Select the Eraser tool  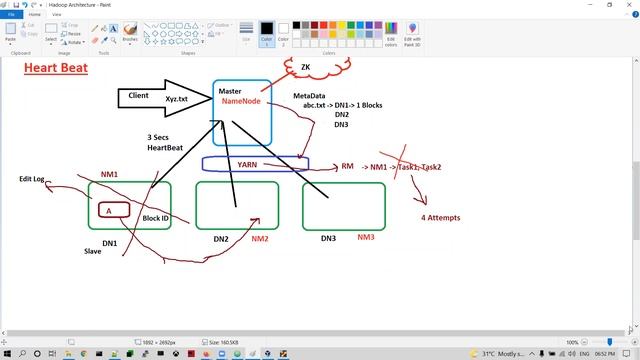coord(95,40)
